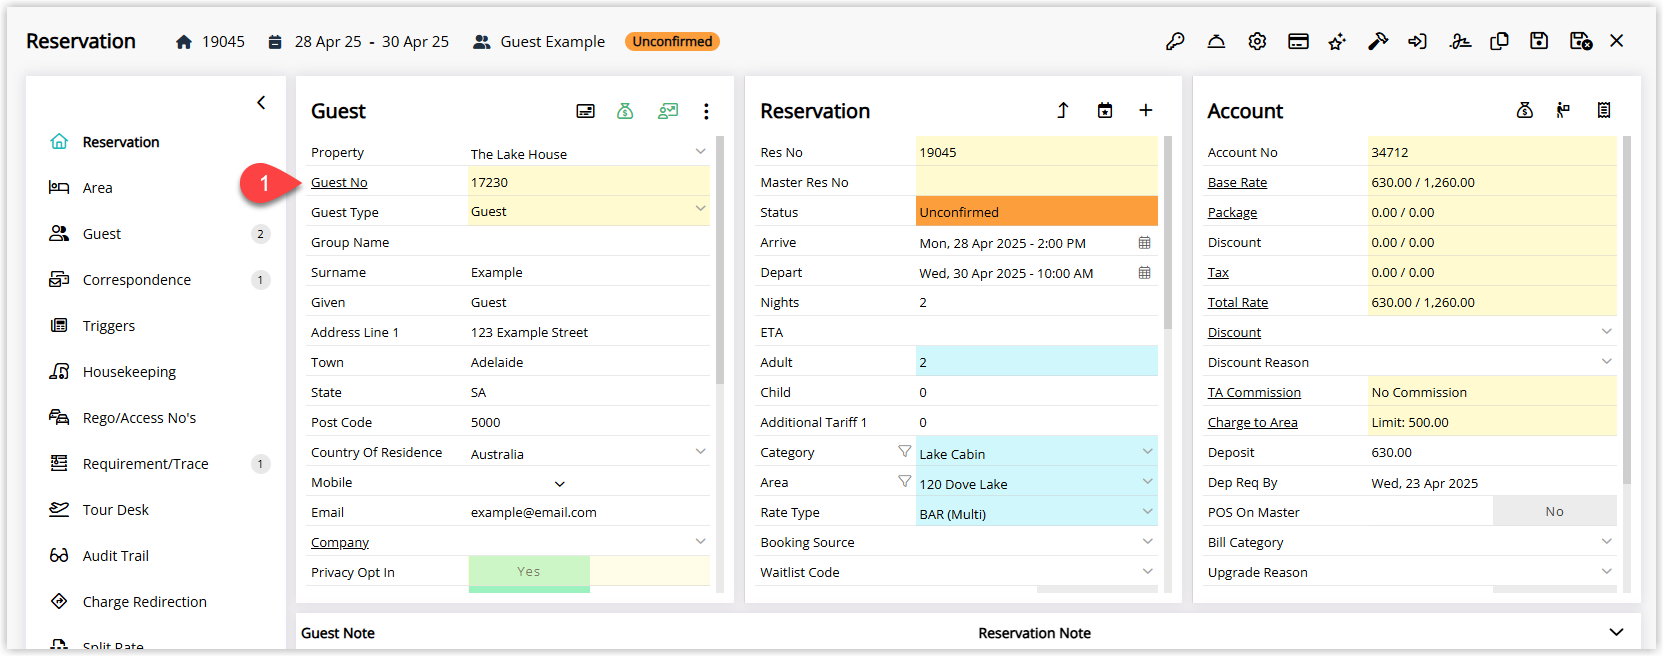Viewport: 1664px width, 657px height.
Task: Open the Rate Type BAR (Multi) dropdown
Action: click(1148, 512)
